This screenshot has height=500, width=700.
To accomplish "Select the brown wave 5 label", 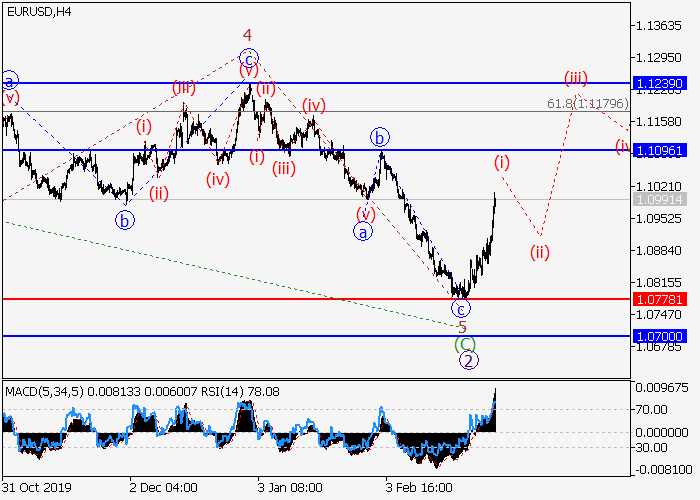I will 462,327.
